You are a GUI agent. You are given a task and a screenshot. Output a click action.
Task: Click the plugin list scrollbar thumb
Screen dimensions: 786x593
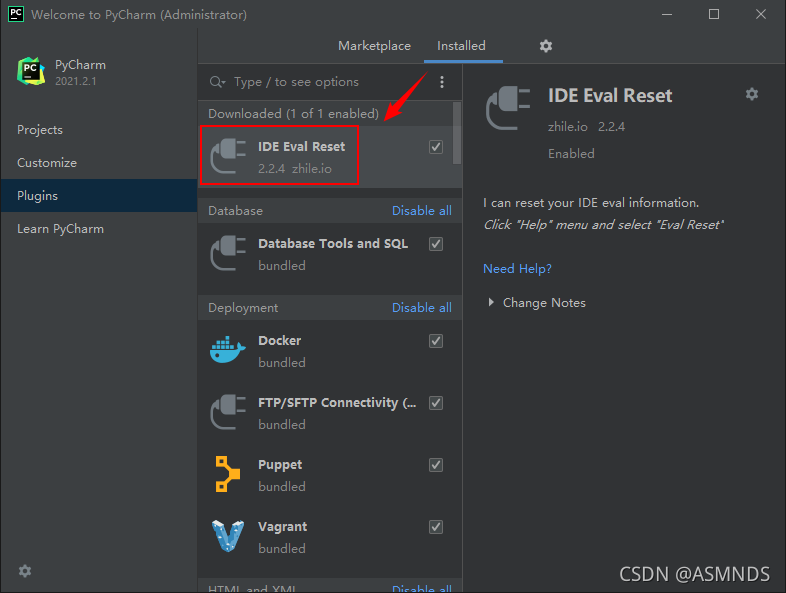[x=457, y=133]
